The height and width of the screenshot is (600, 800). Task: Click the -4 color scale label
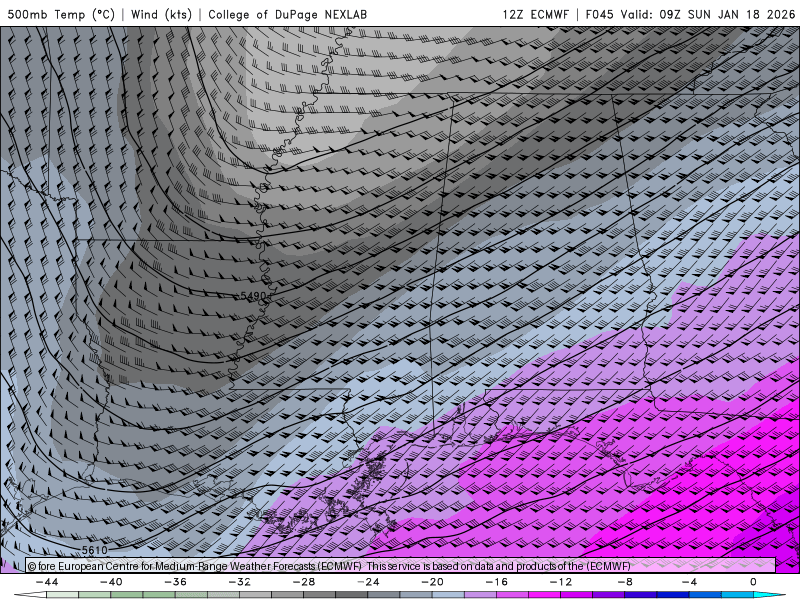point(689,582)
